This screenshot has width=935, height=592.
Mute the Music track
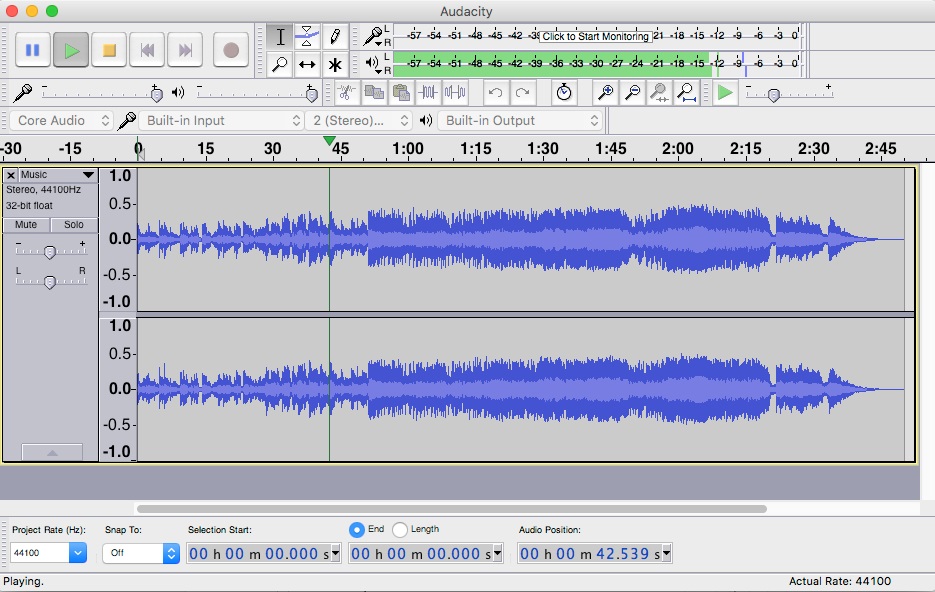(24, 224)
